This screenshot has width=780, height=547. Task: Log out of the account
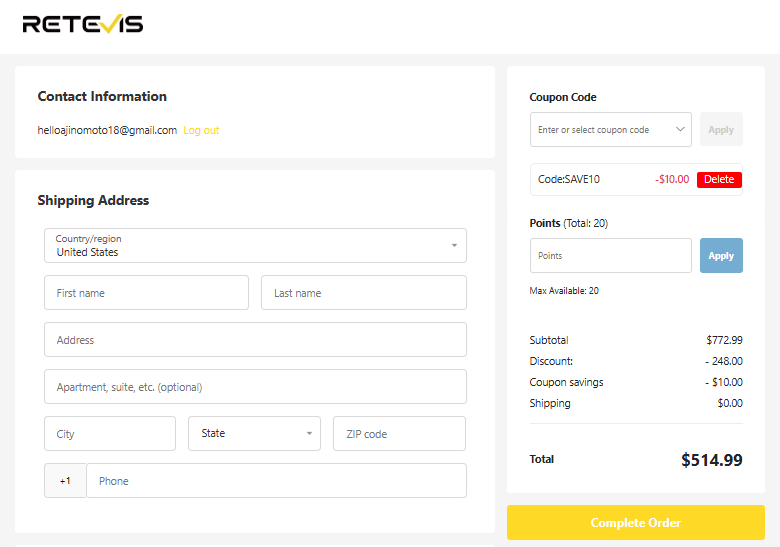(x=201, y=130)
